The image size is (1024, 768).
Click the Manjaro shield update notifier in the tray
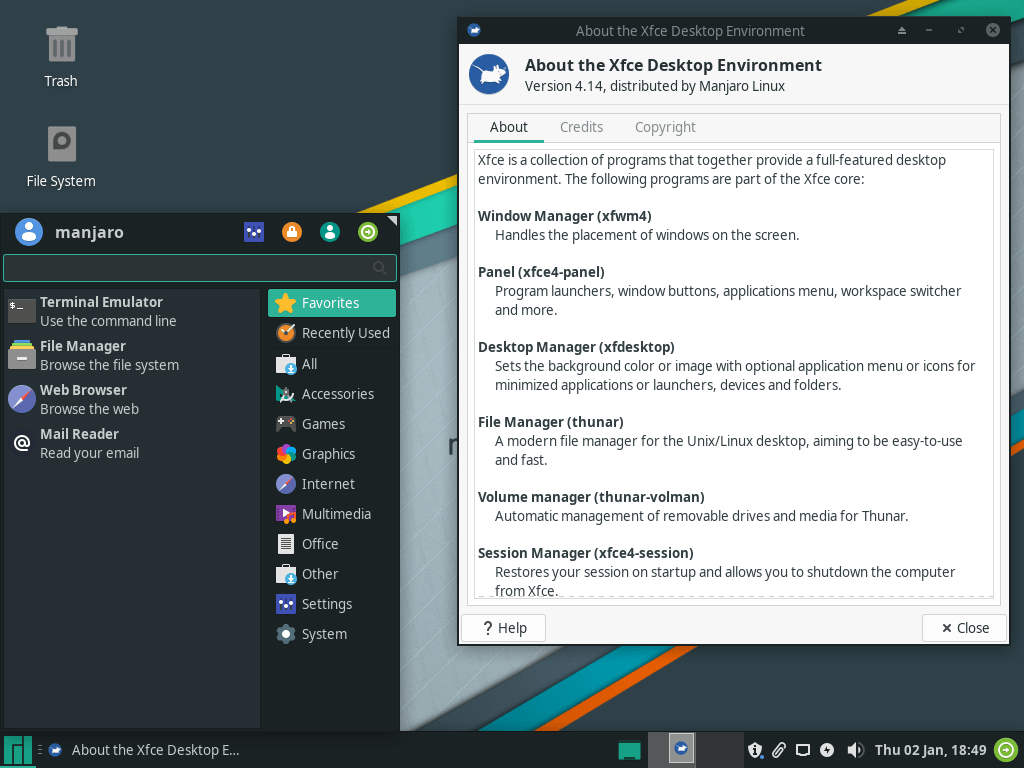tap(755, 749)
